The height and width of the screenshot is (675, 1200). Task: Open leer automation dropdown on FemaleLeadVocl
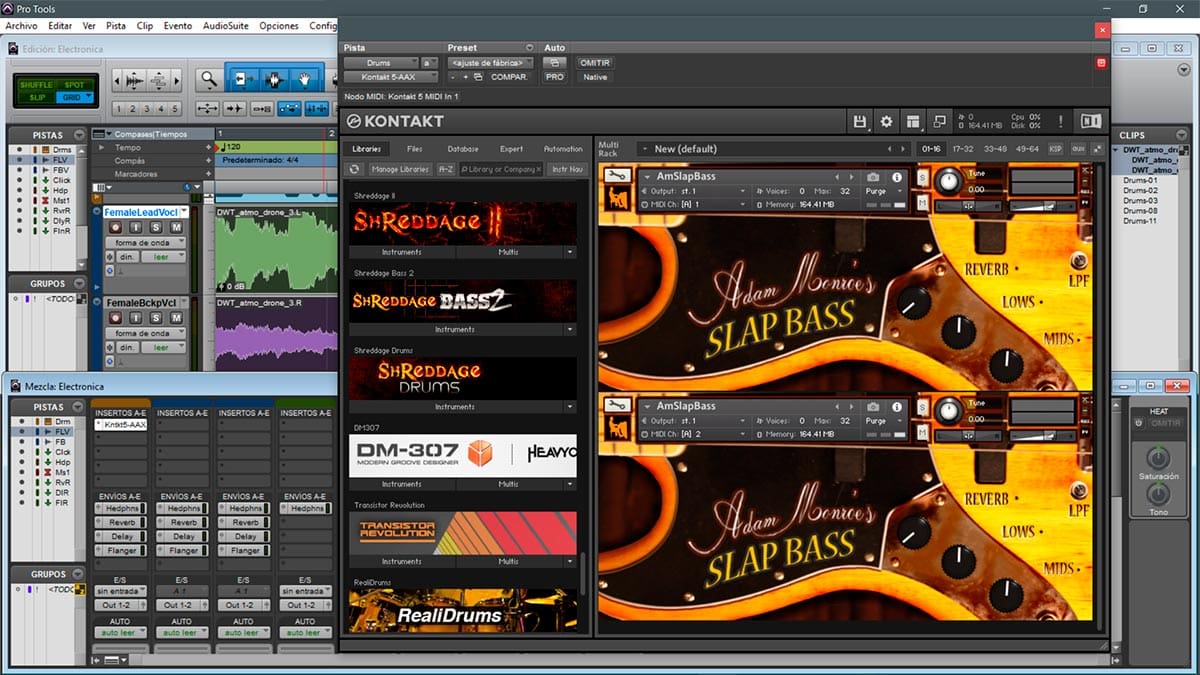(x=163, y=257)
